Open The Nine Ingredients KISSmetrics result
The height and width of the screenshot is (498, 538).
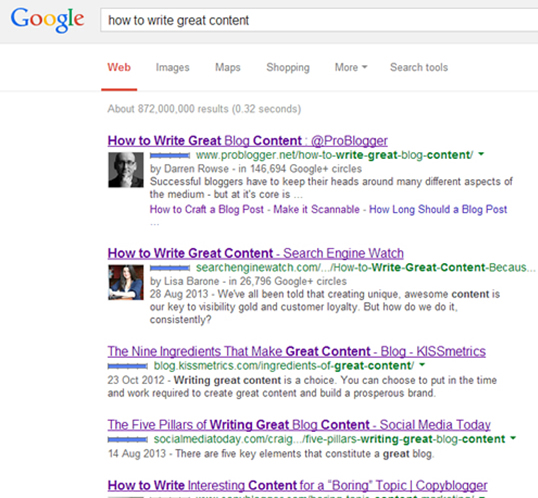pos(297,351)
